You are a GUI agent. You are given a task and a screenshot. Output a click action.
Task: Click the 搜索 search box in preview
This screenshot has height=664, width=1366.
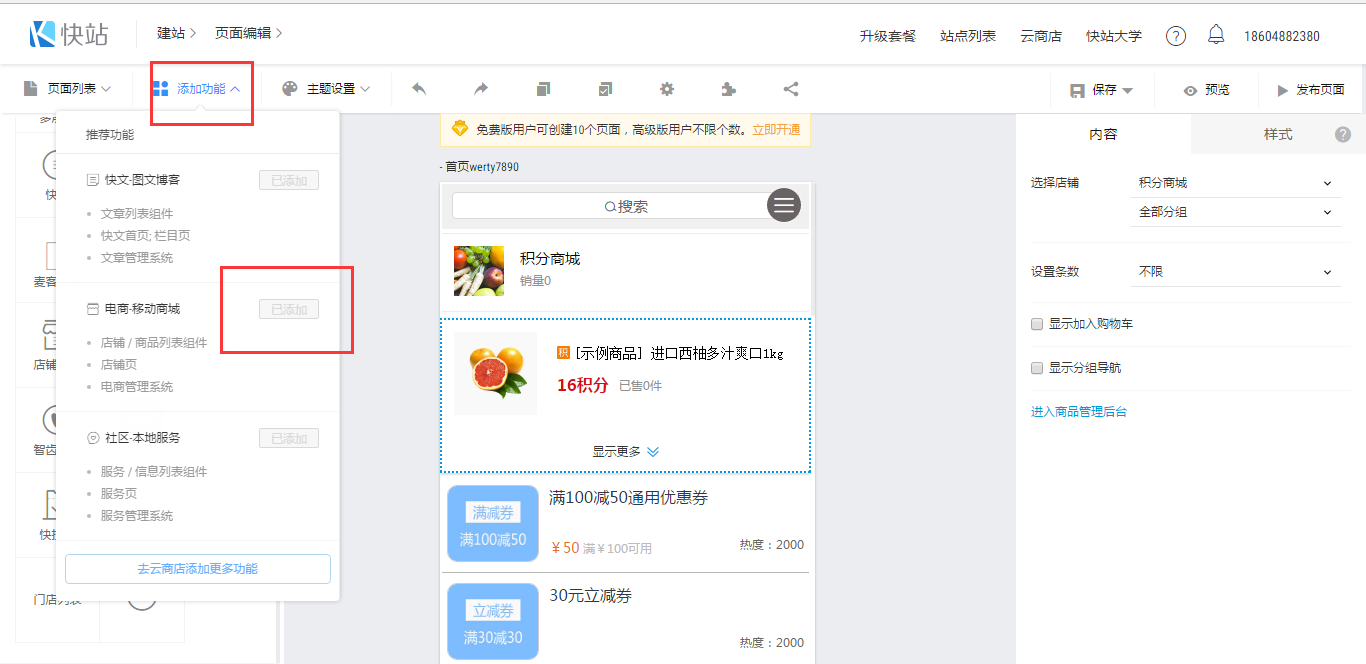[610, 206]
